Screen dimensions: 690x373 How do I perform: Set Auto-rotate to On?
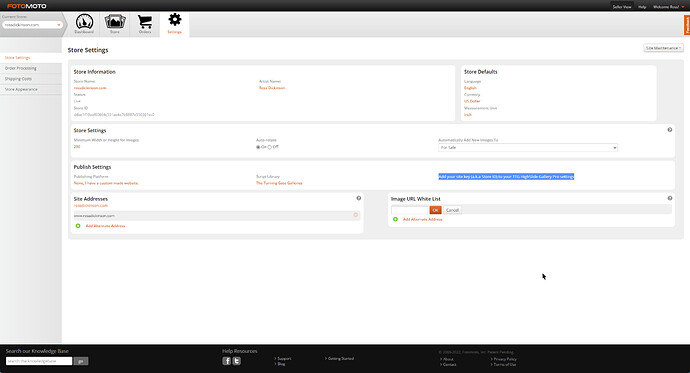pyautogui.click(x=258, y=147)
